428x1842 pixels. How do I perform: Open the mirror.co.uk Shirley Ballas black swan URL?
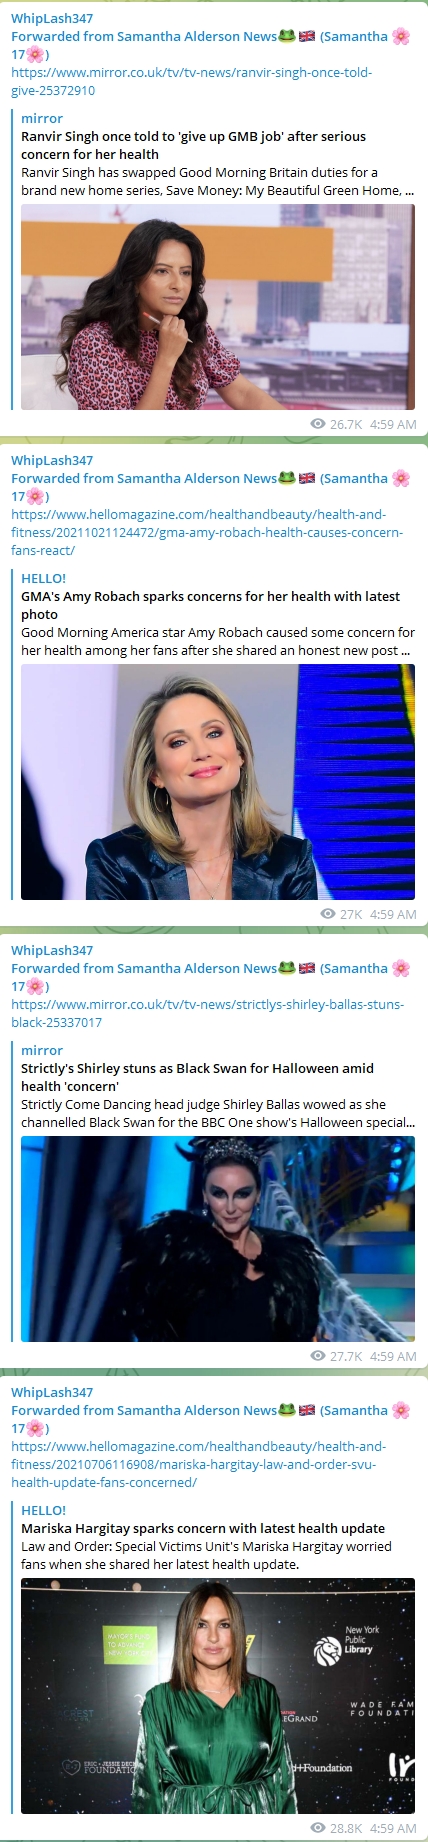(x=207, y=1013)
